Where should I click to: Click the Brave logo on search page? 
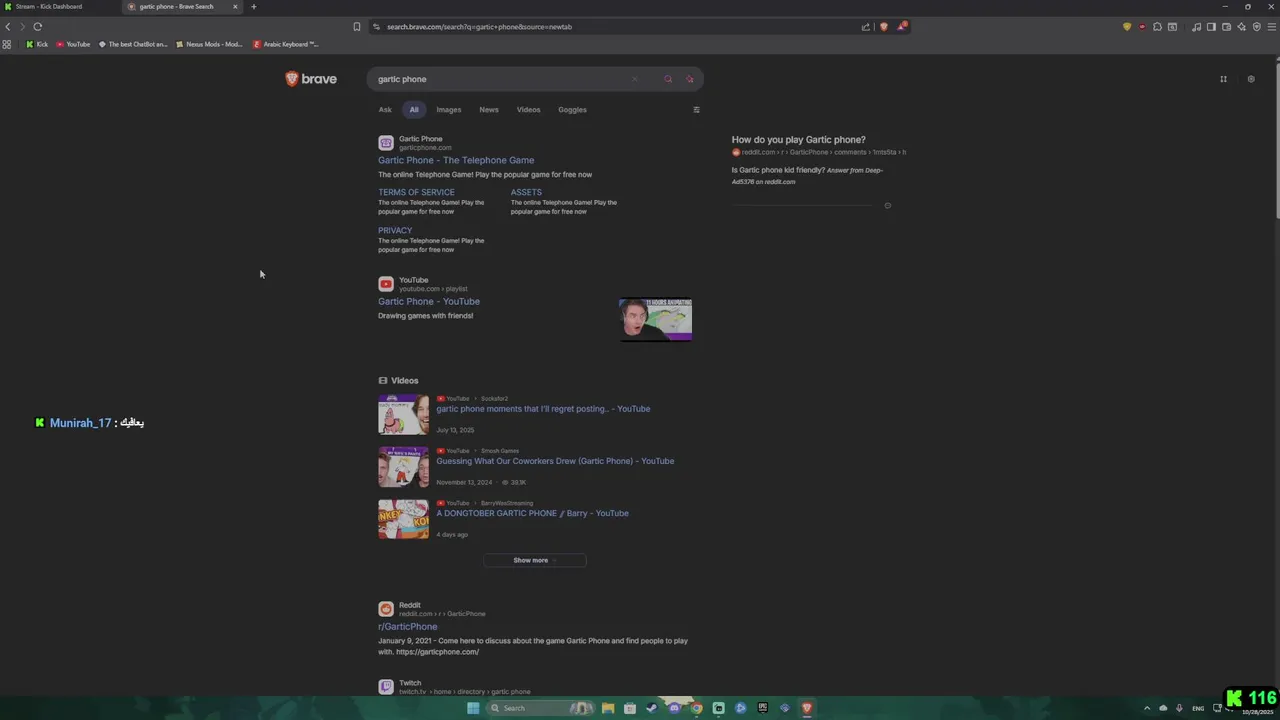click(311, 79)
